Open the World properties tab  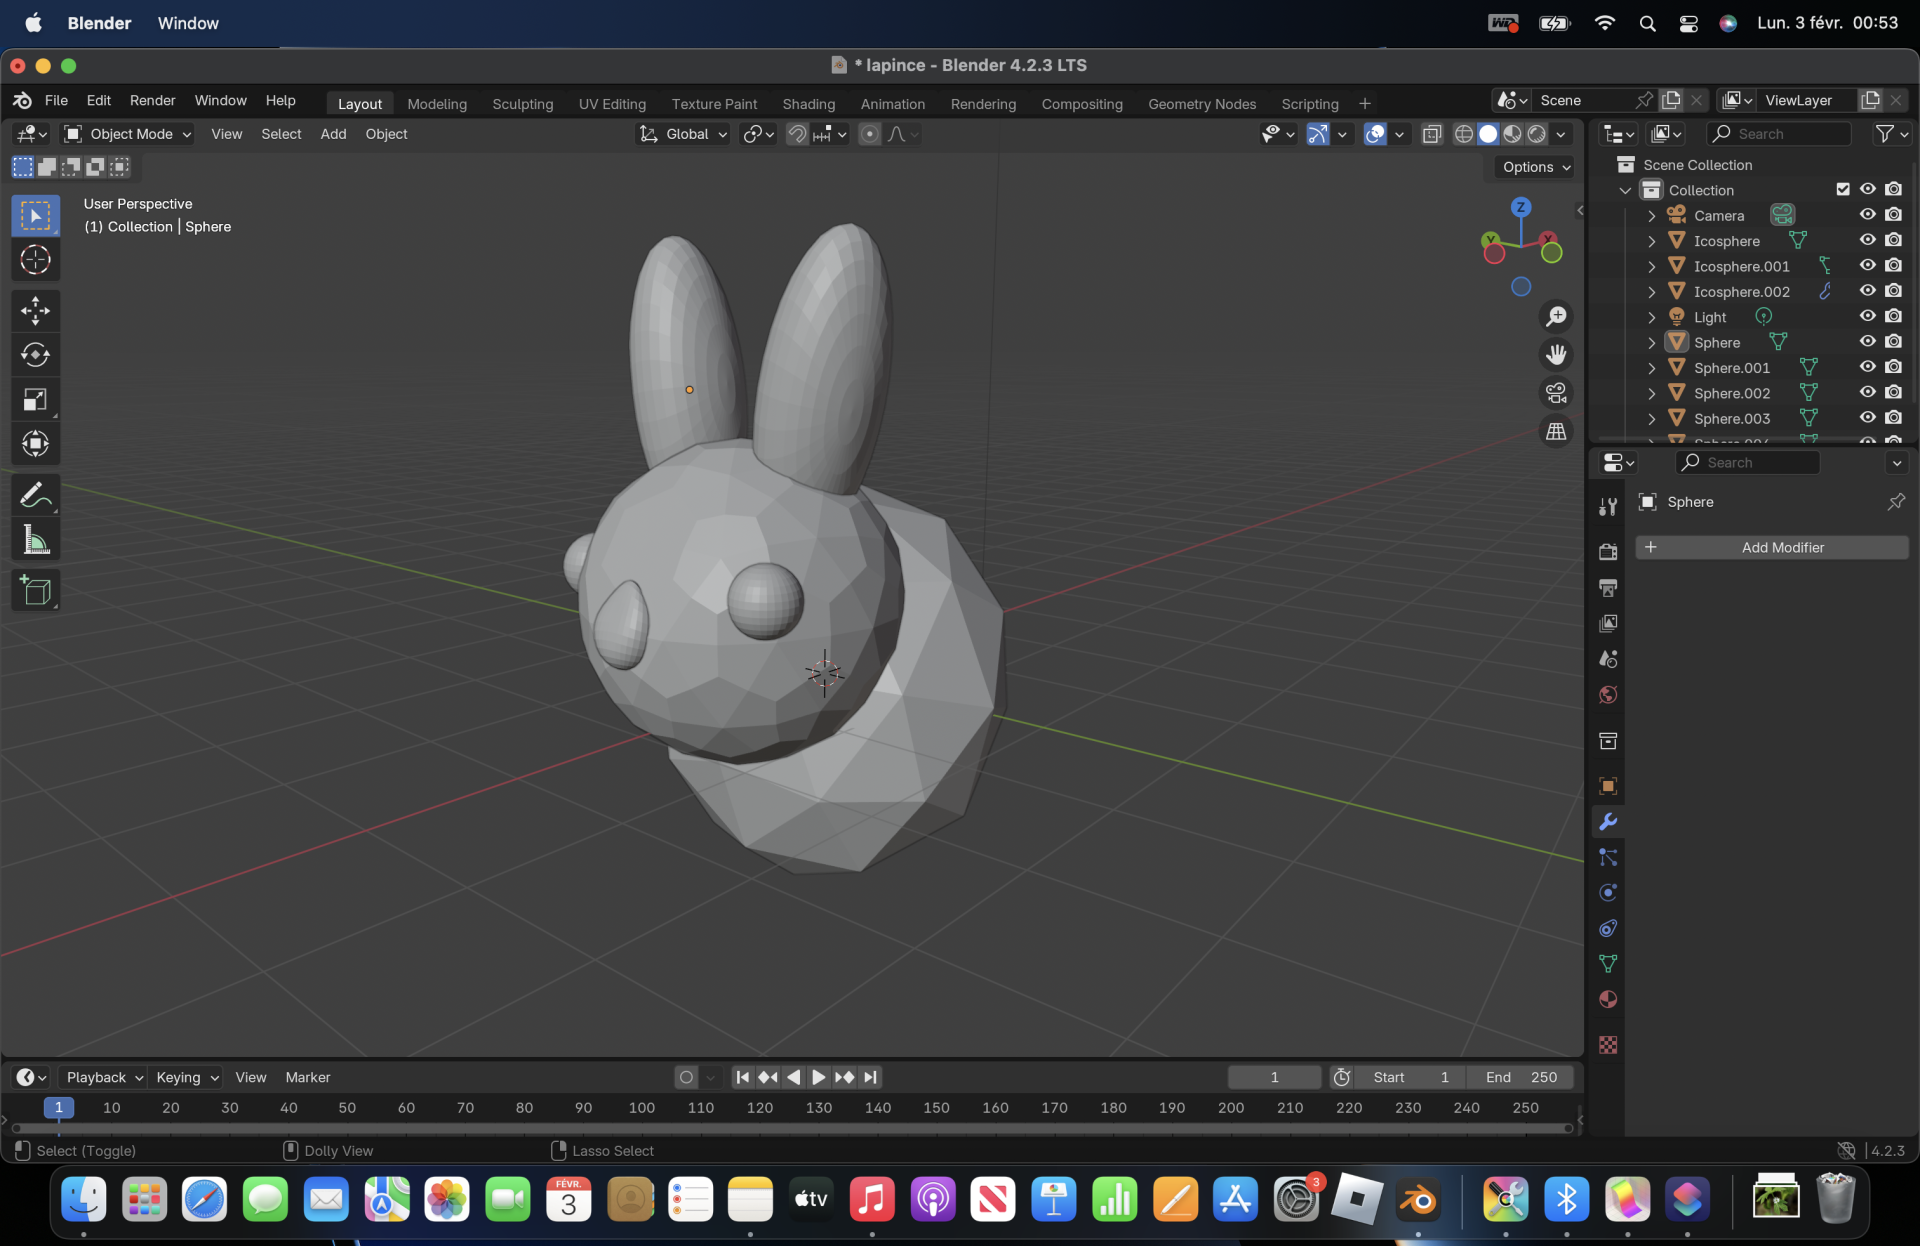click(x=1608, y=695)
